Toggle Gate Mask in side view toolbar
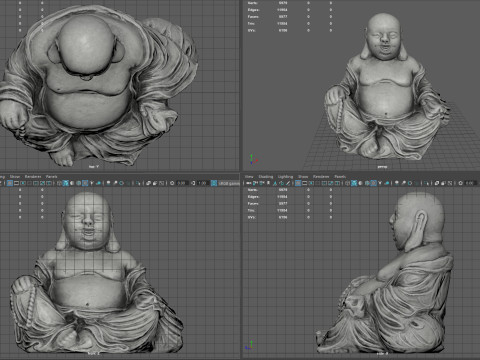 tap(317, 183)
